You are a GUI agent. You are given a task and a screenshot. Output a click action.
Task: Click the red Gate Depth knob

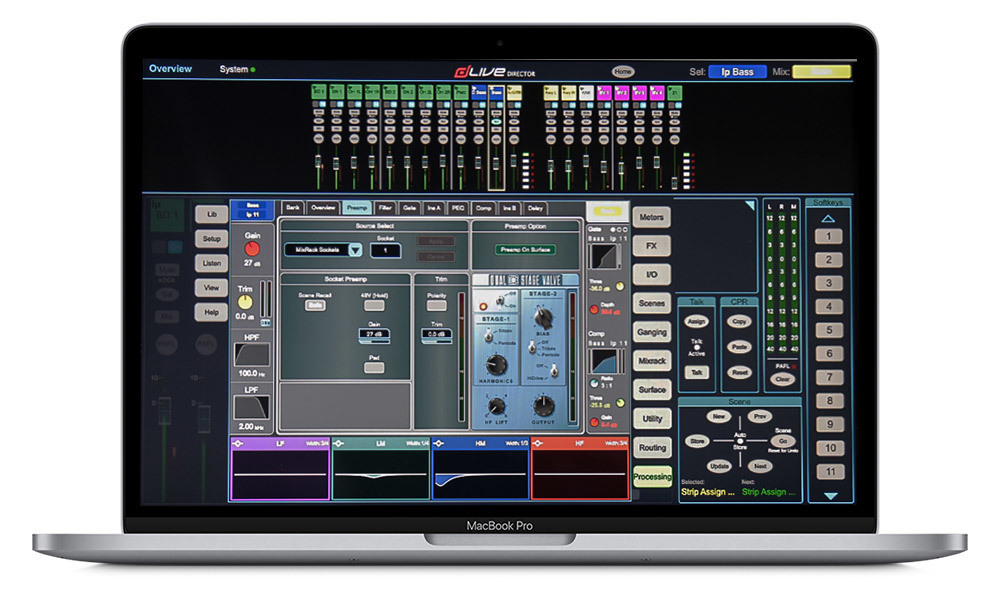pyautogui.click(x=594, y=309)
